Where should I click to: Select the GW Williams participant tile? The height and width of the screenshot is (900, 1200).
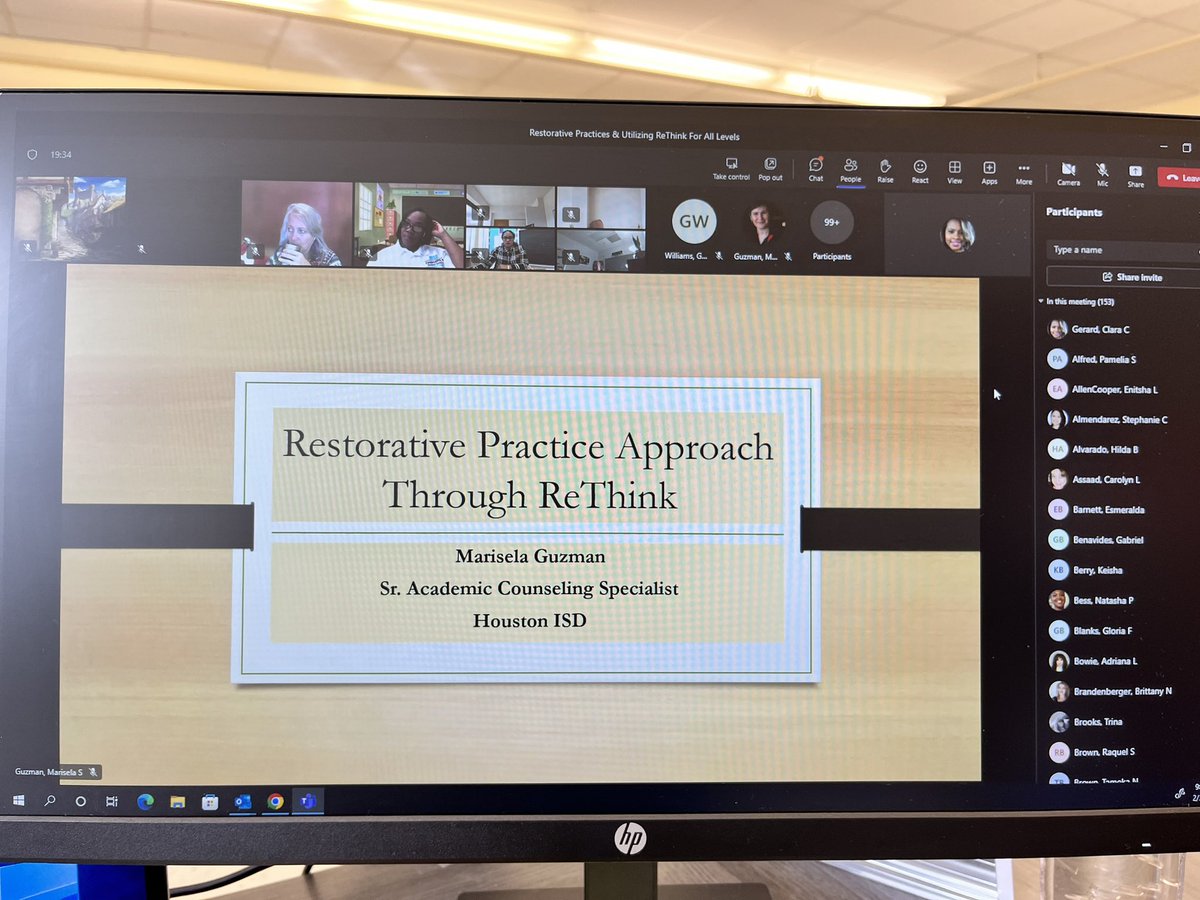coord(693,229)
